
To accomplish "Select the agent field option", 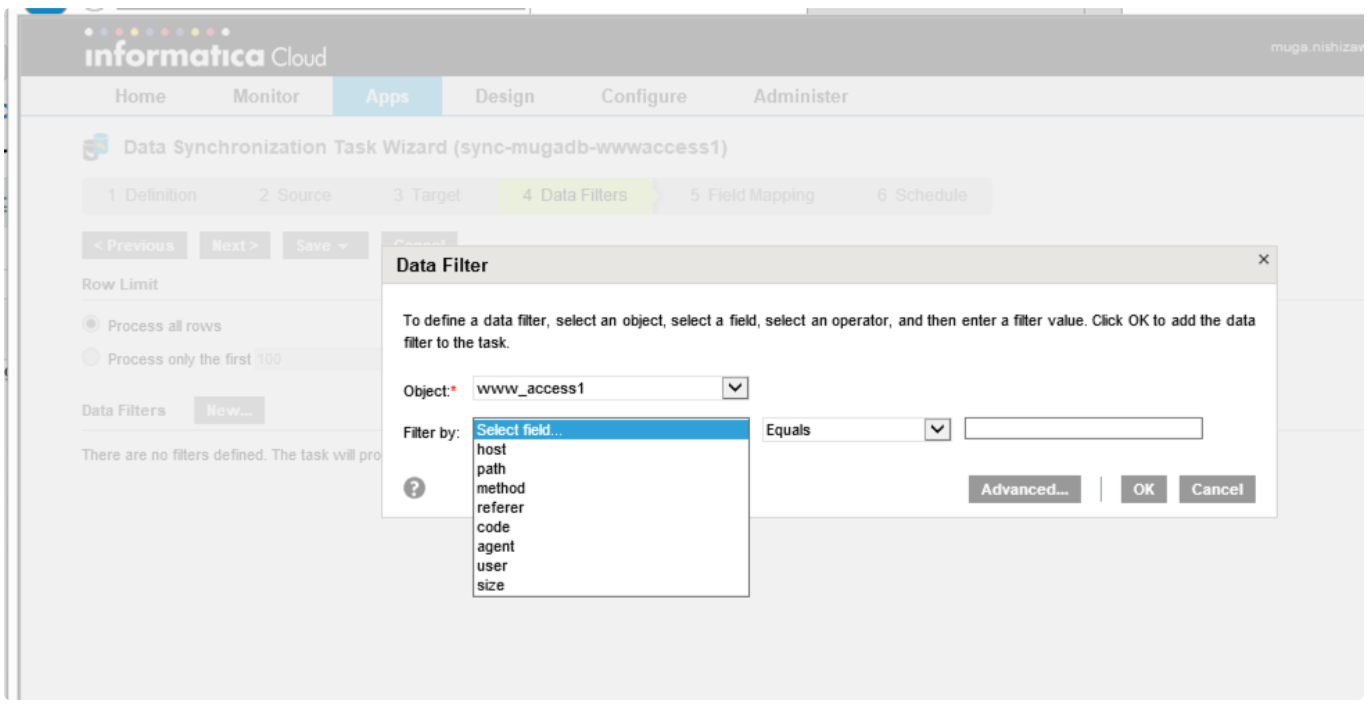I will (x=495, y=547).
